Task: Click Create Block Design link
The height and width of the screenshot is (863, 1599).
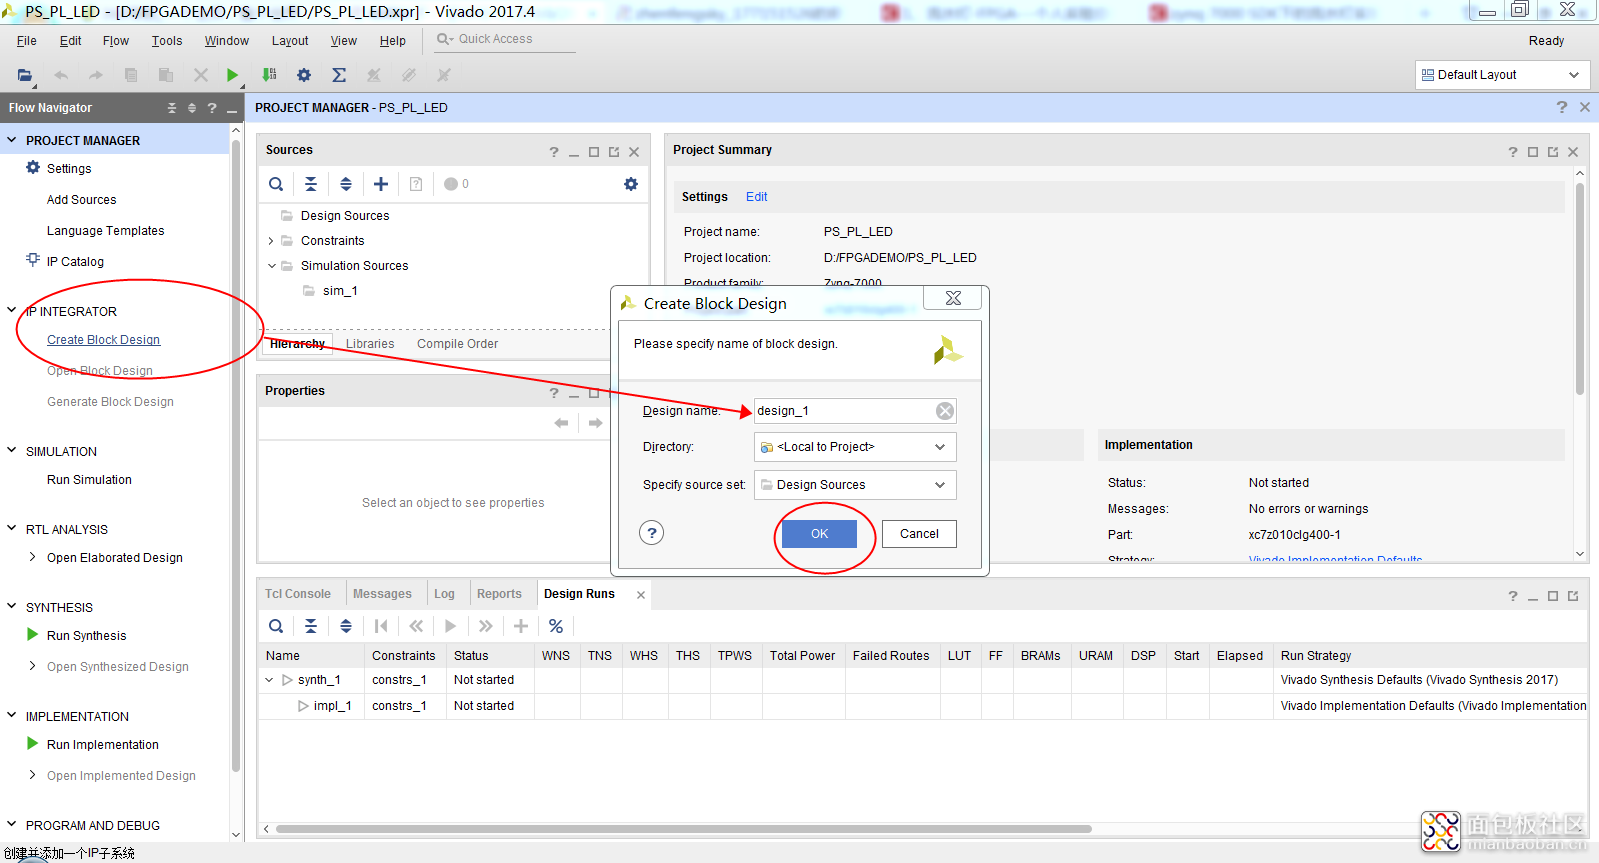Action: point(103,340)
